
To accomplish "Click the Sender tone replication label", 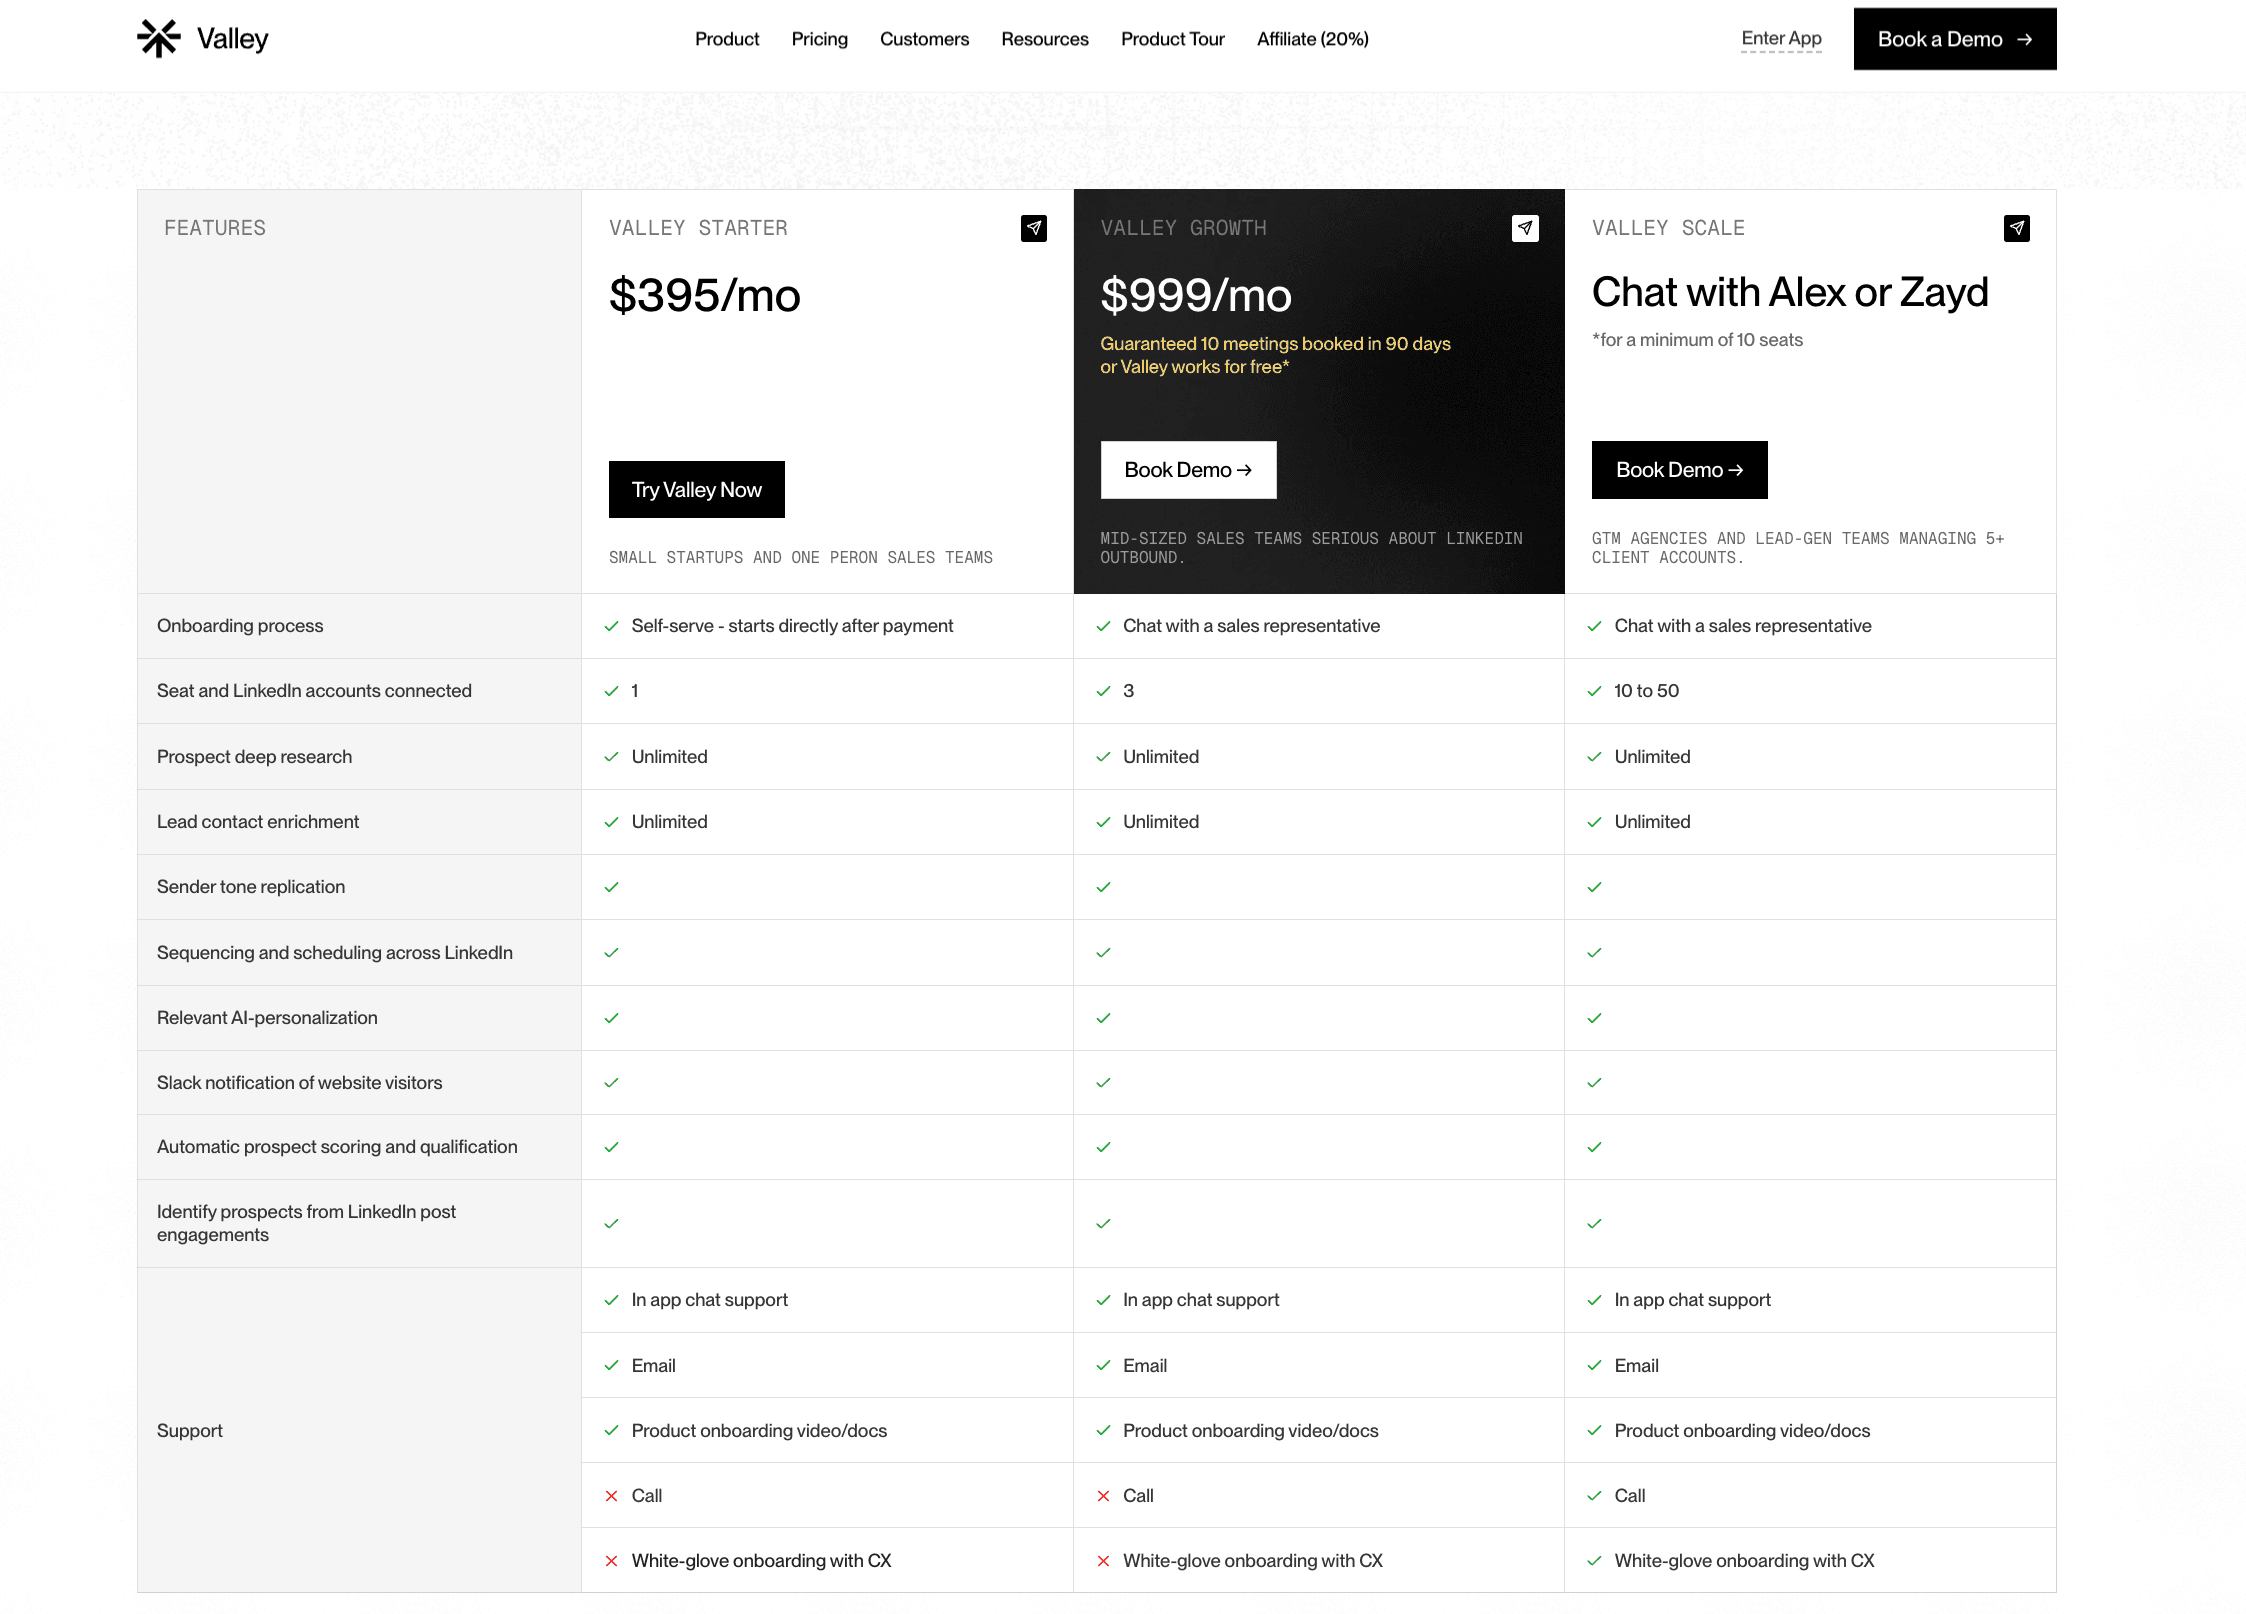I will pyautogui.click(x=251, y=887).
